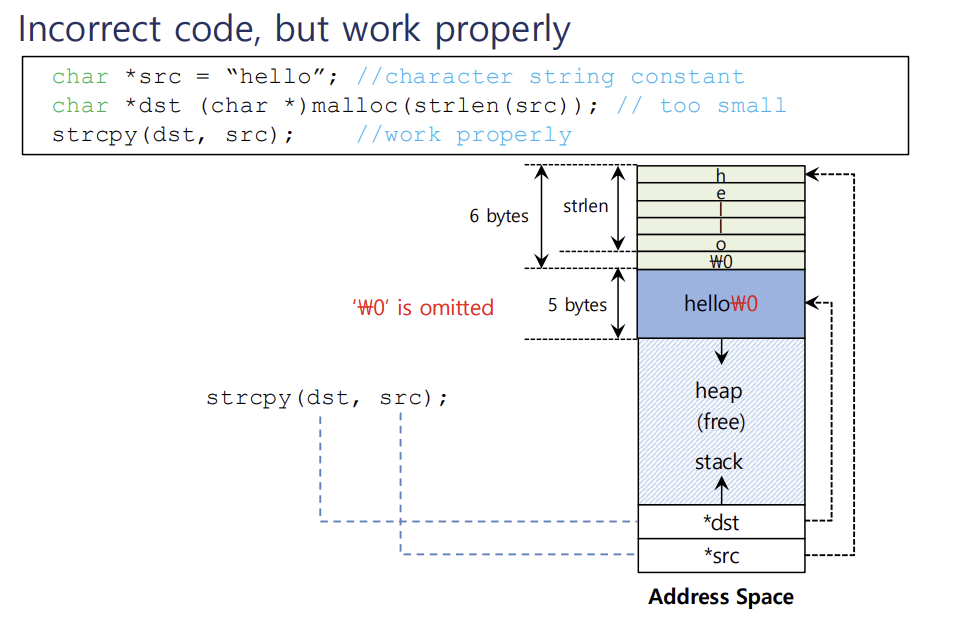Click the "strlen" label beside the arrows
The height and width of the screenshot is (617, 957).
pos(585,206)
